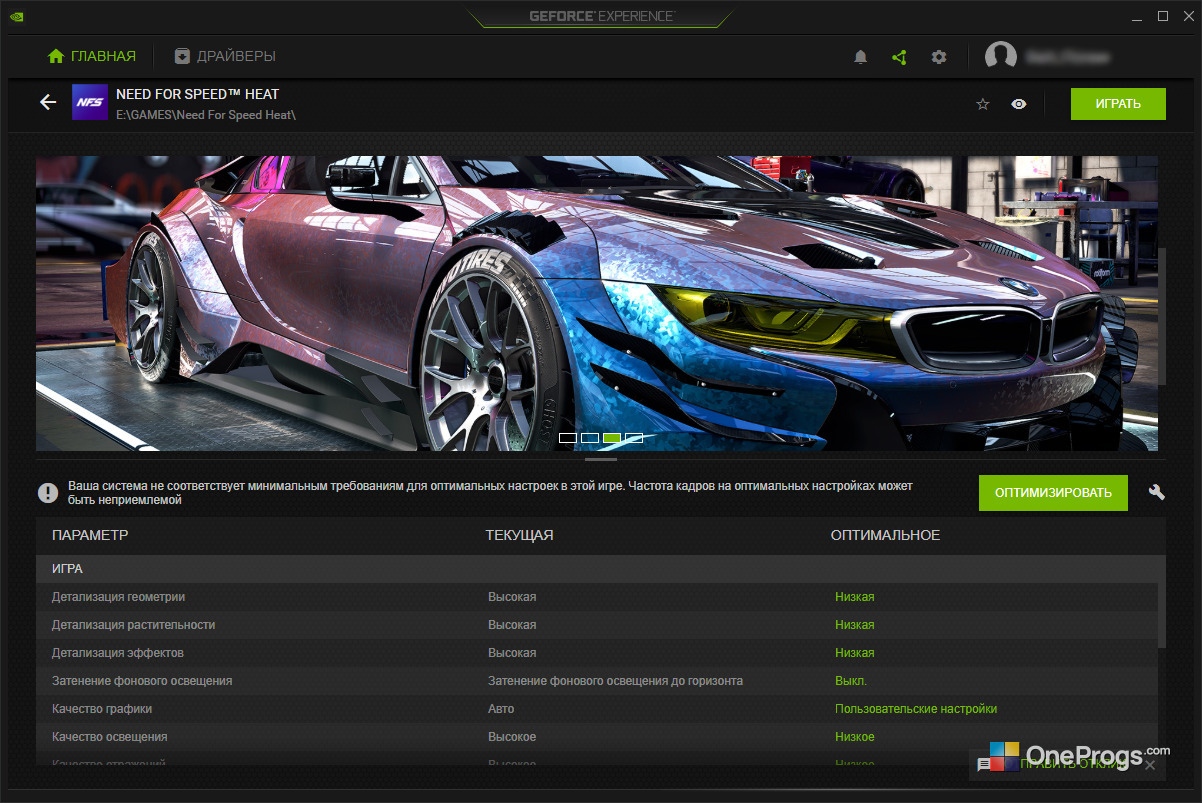Click the game path E:\GAMES\Need For Speed Heat\
The height and width of the screenshot is (803, 1202).
click(206, 116)
